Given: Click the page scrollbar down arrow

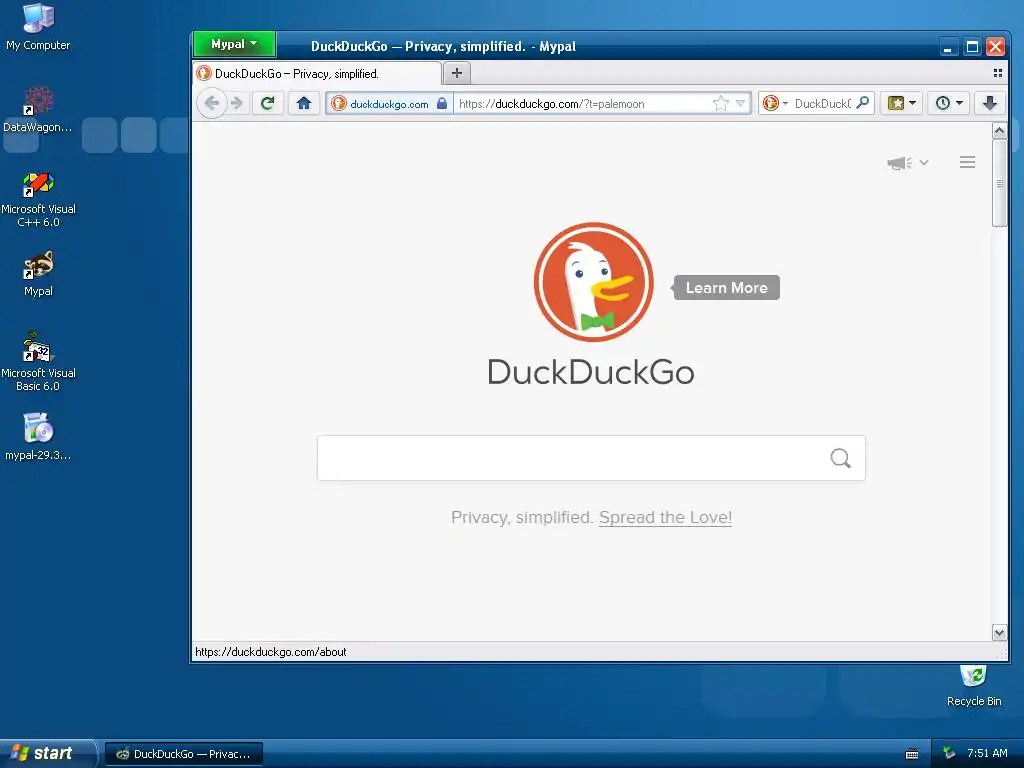Looking at the screenshot, I should [999, 632].
